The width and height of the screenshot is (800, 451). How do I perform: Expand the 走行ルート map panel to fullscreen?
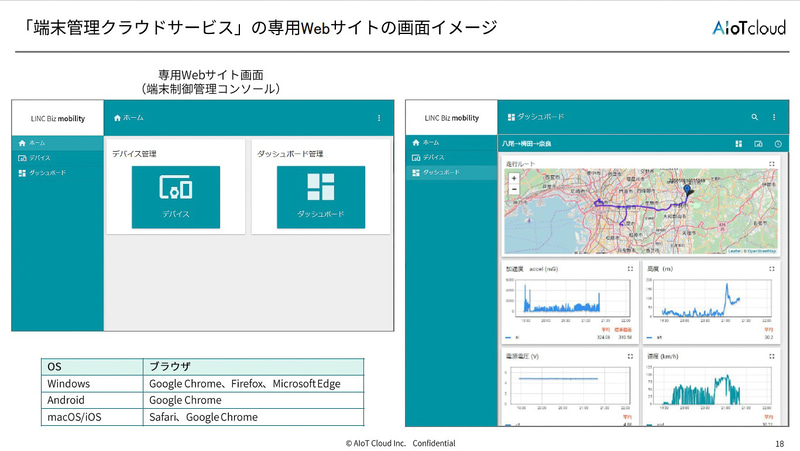coord(772,164)
